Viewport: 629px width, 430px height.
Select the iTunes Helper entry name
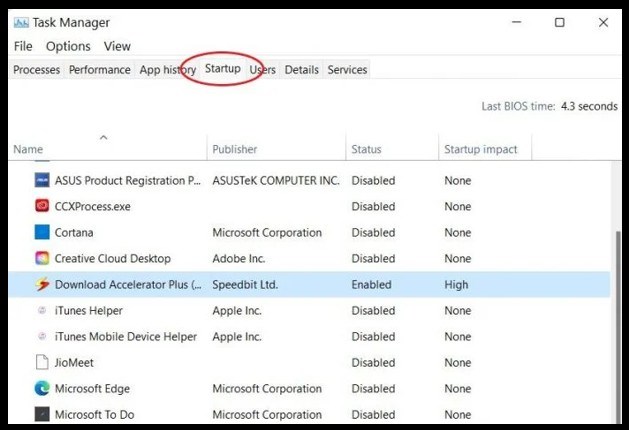point(89,310)
